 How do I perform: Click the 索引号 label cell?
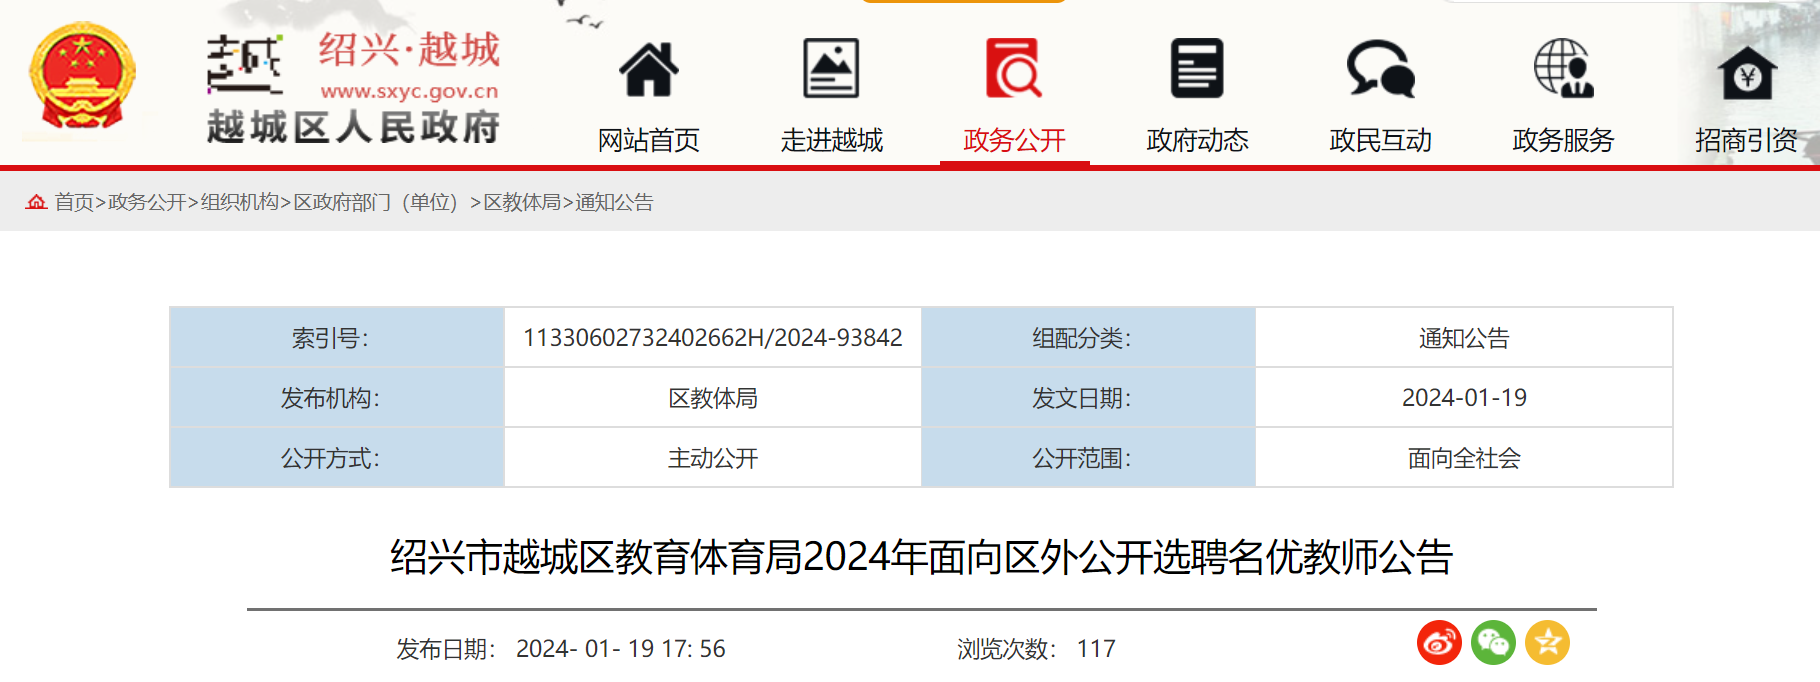pos(337,338)
